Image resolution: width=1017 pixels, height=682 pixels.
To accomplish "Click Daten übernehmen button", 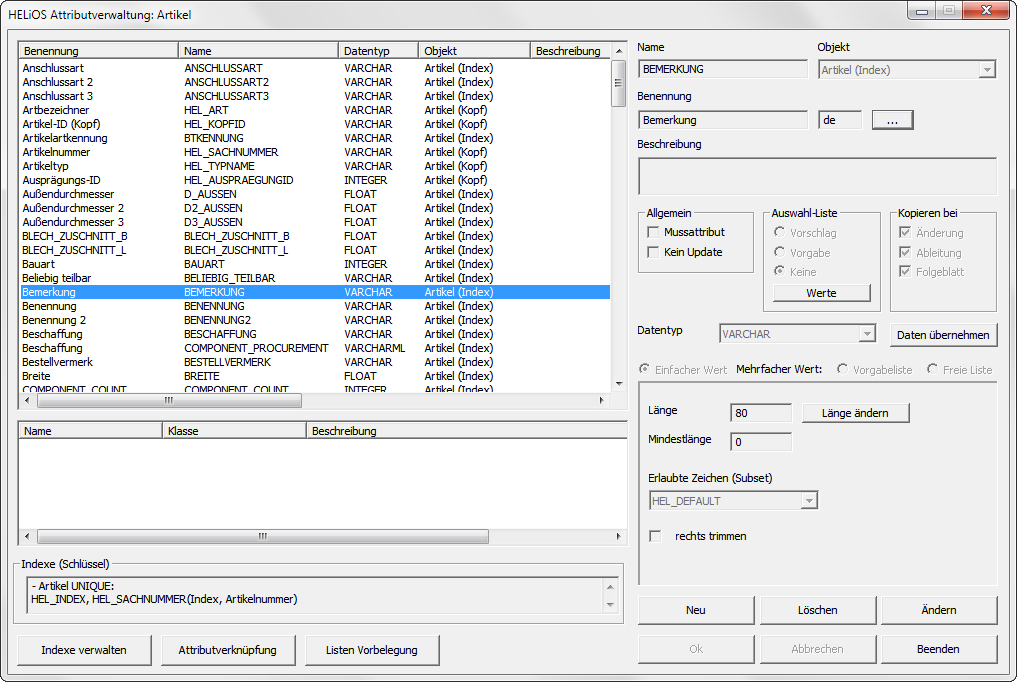I will coord(943,335).
